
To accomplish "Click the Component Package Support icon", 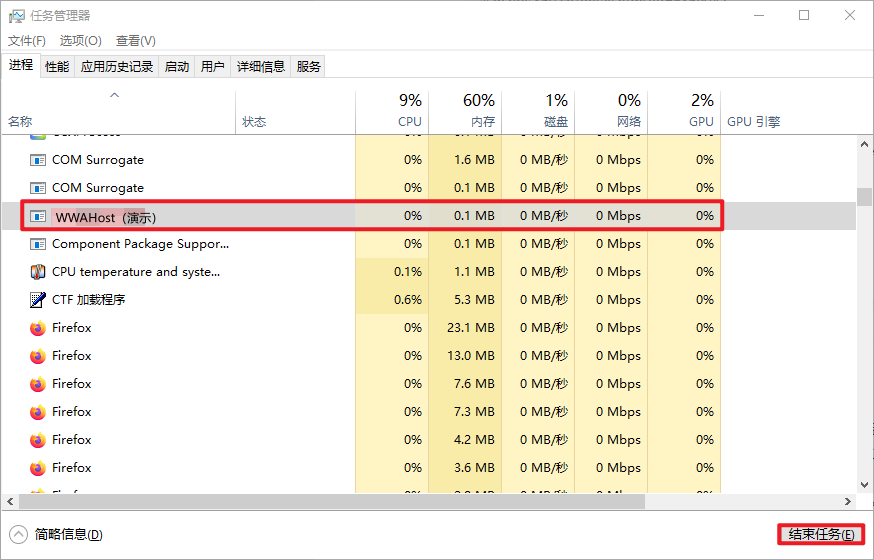I will click(x=38, y=244).
